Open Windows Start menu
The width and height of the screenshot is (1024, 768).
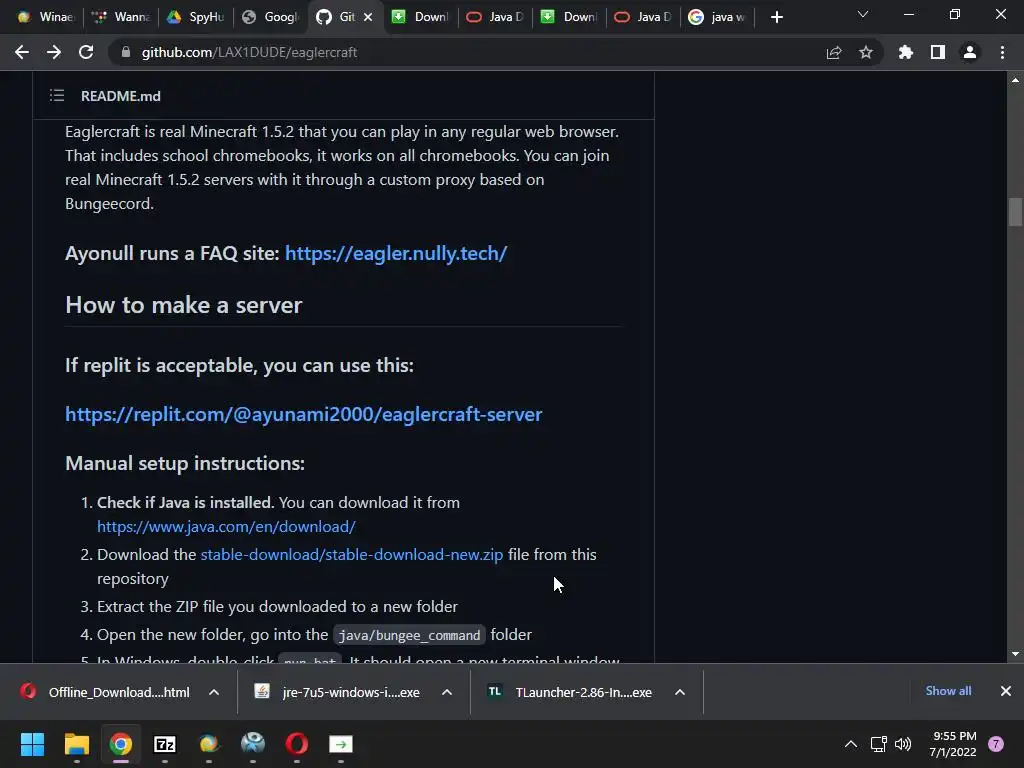[32, 744]
